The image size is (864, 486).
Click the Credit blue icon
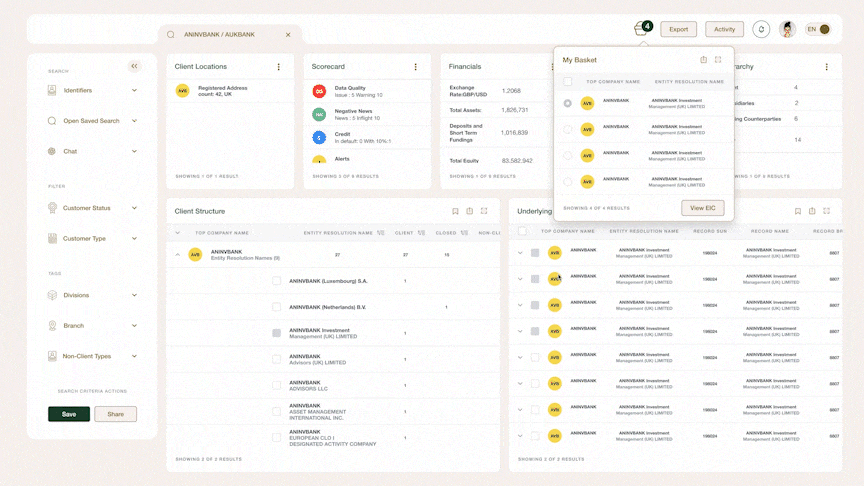click(319, 138)
